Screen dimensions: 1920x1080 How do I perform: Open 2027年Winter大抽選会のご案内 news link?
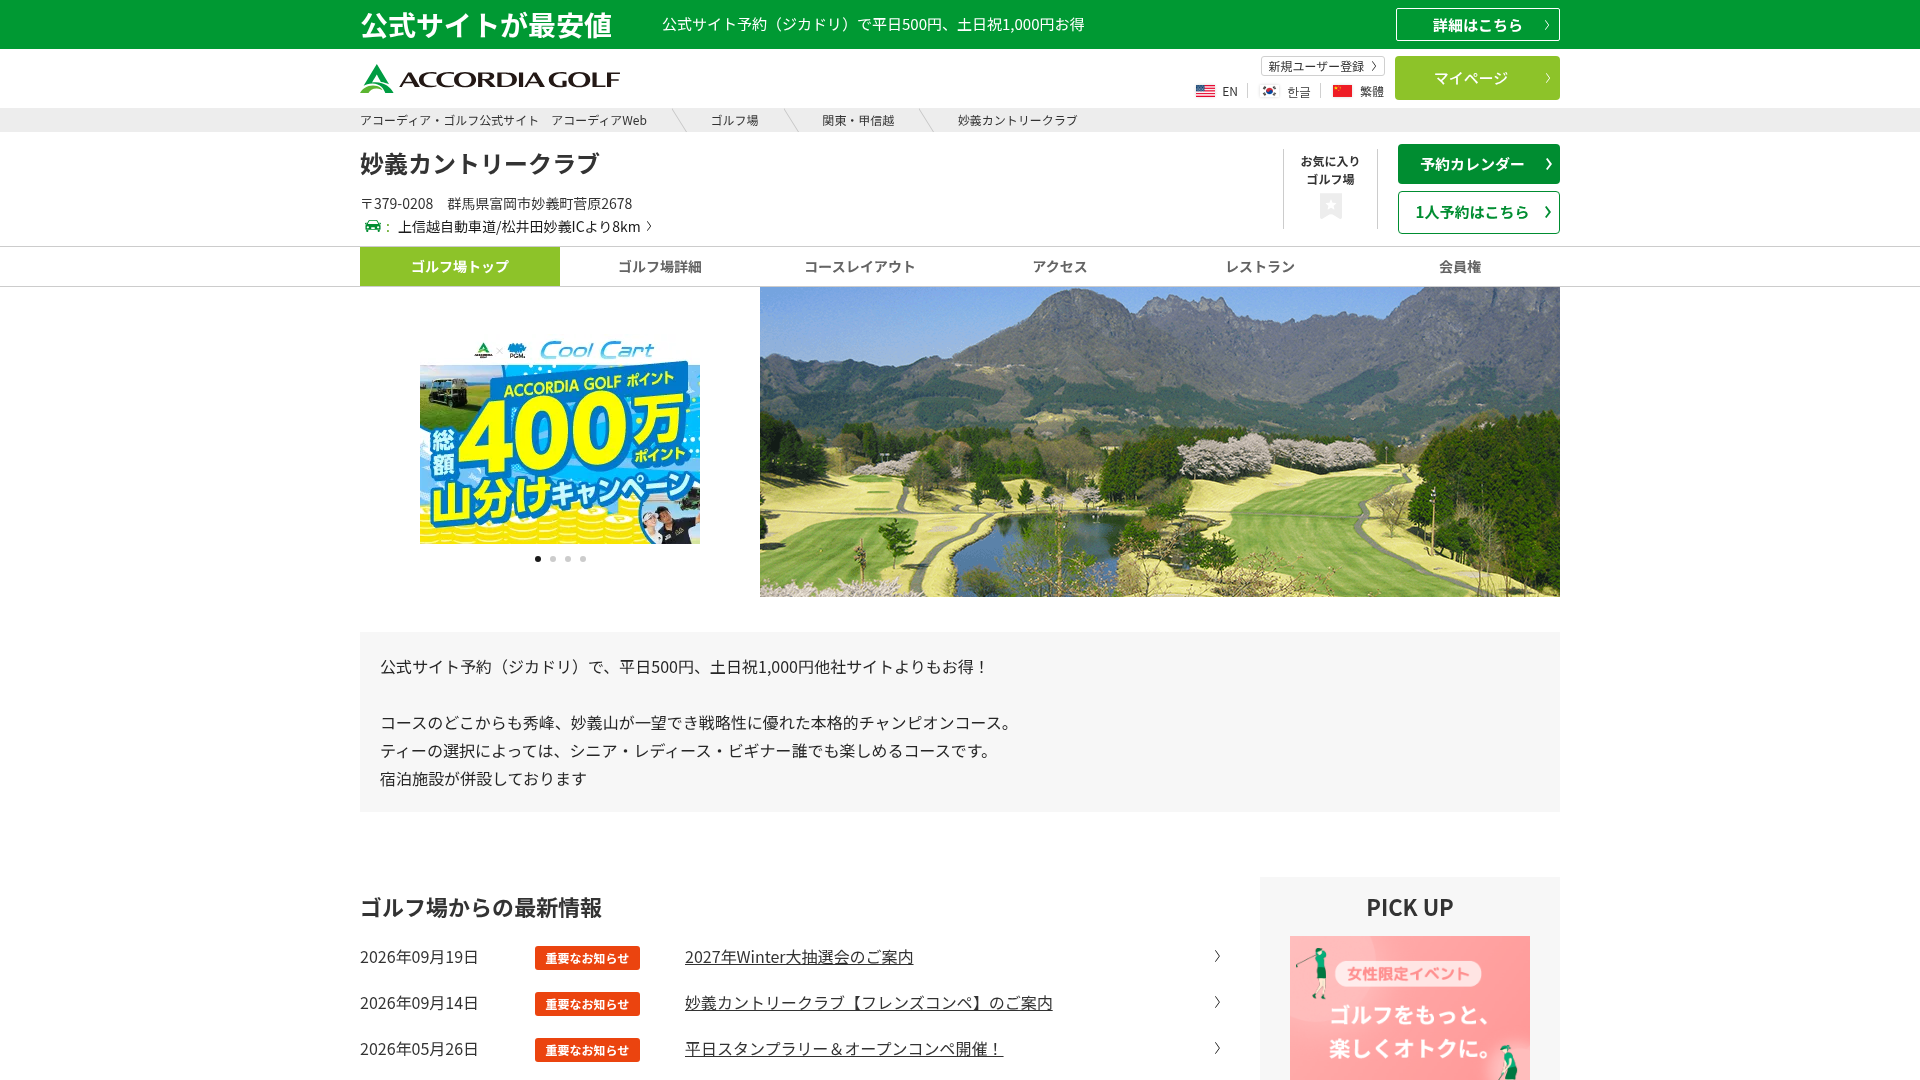pos(799,957)
